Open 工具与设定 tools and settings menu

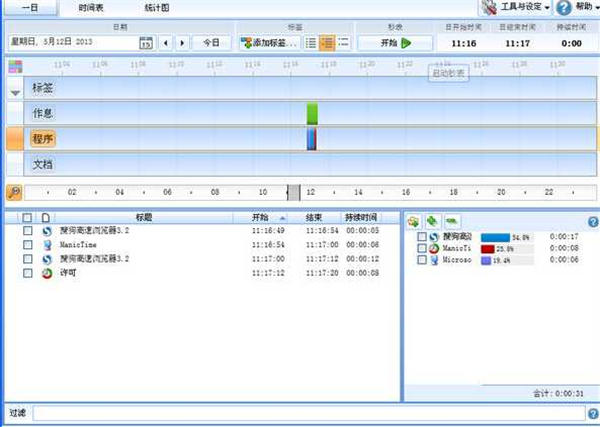[515, 7]
